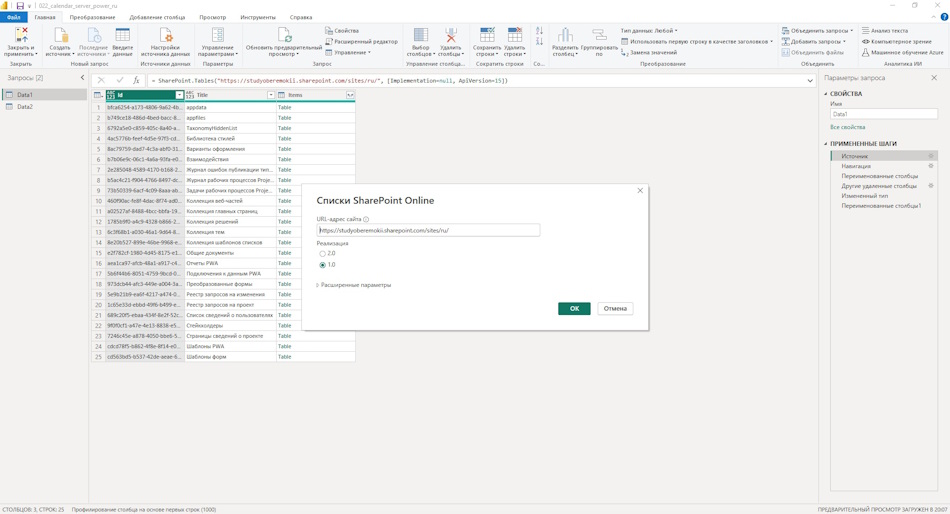Switch to the Преобразование tab

click(92, 17)
